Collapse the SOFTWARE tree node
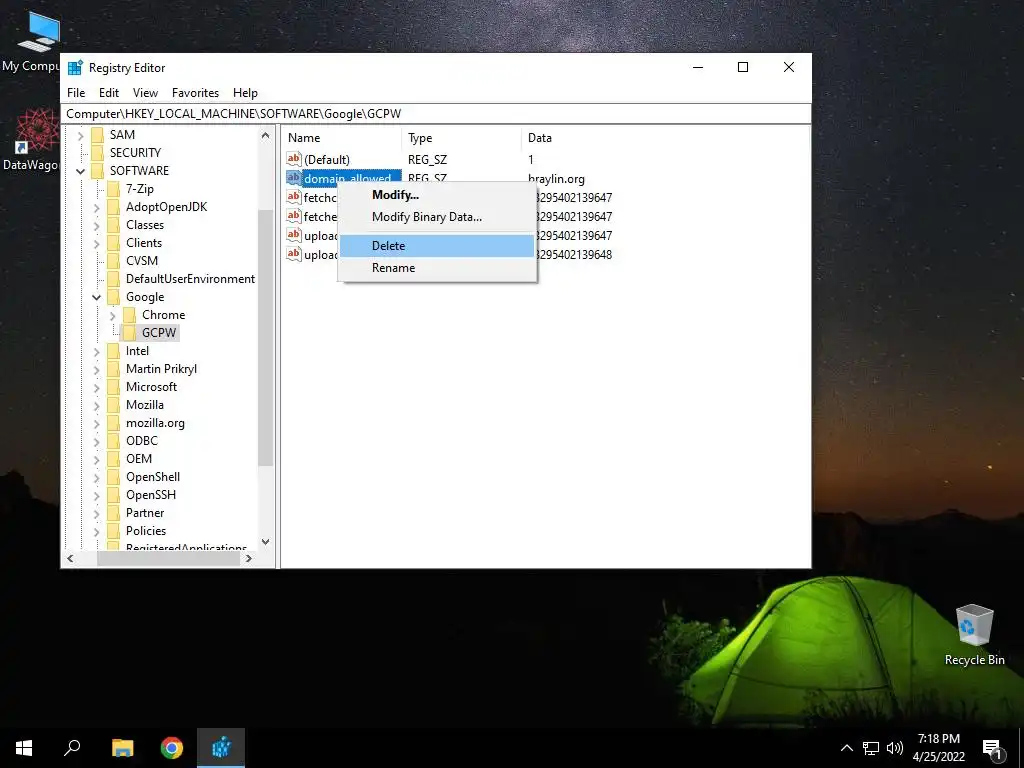This screenshot has width=1024, height=768. (80, 171)
